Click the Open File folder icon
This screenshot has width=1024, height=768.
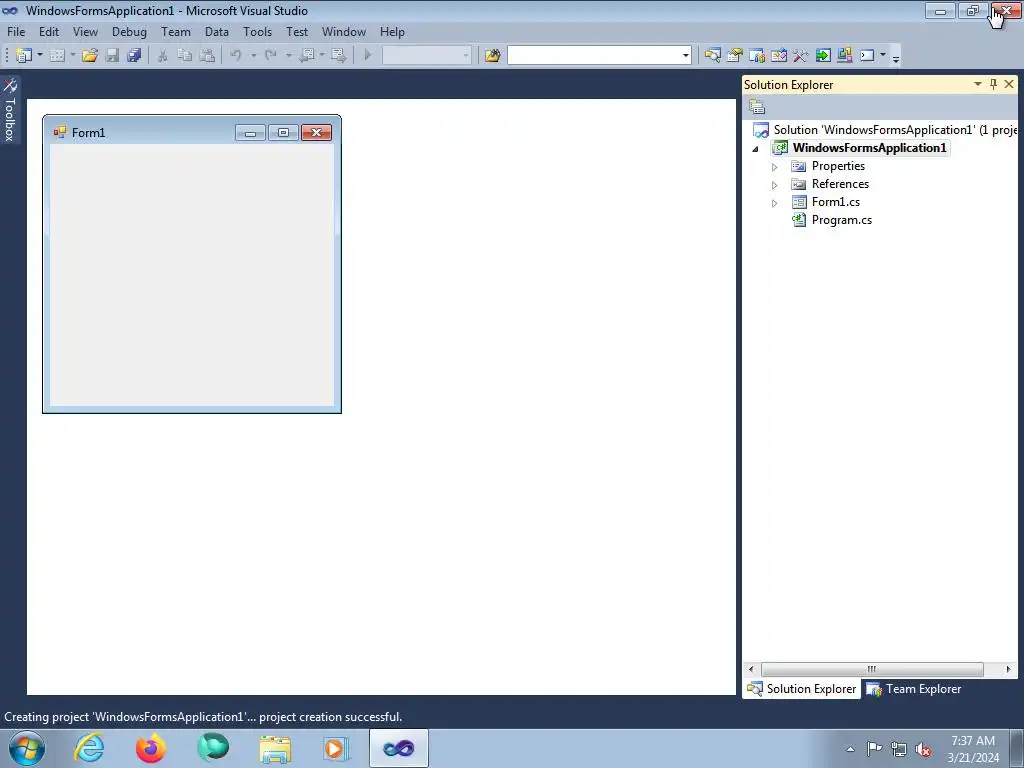point(90,56)
